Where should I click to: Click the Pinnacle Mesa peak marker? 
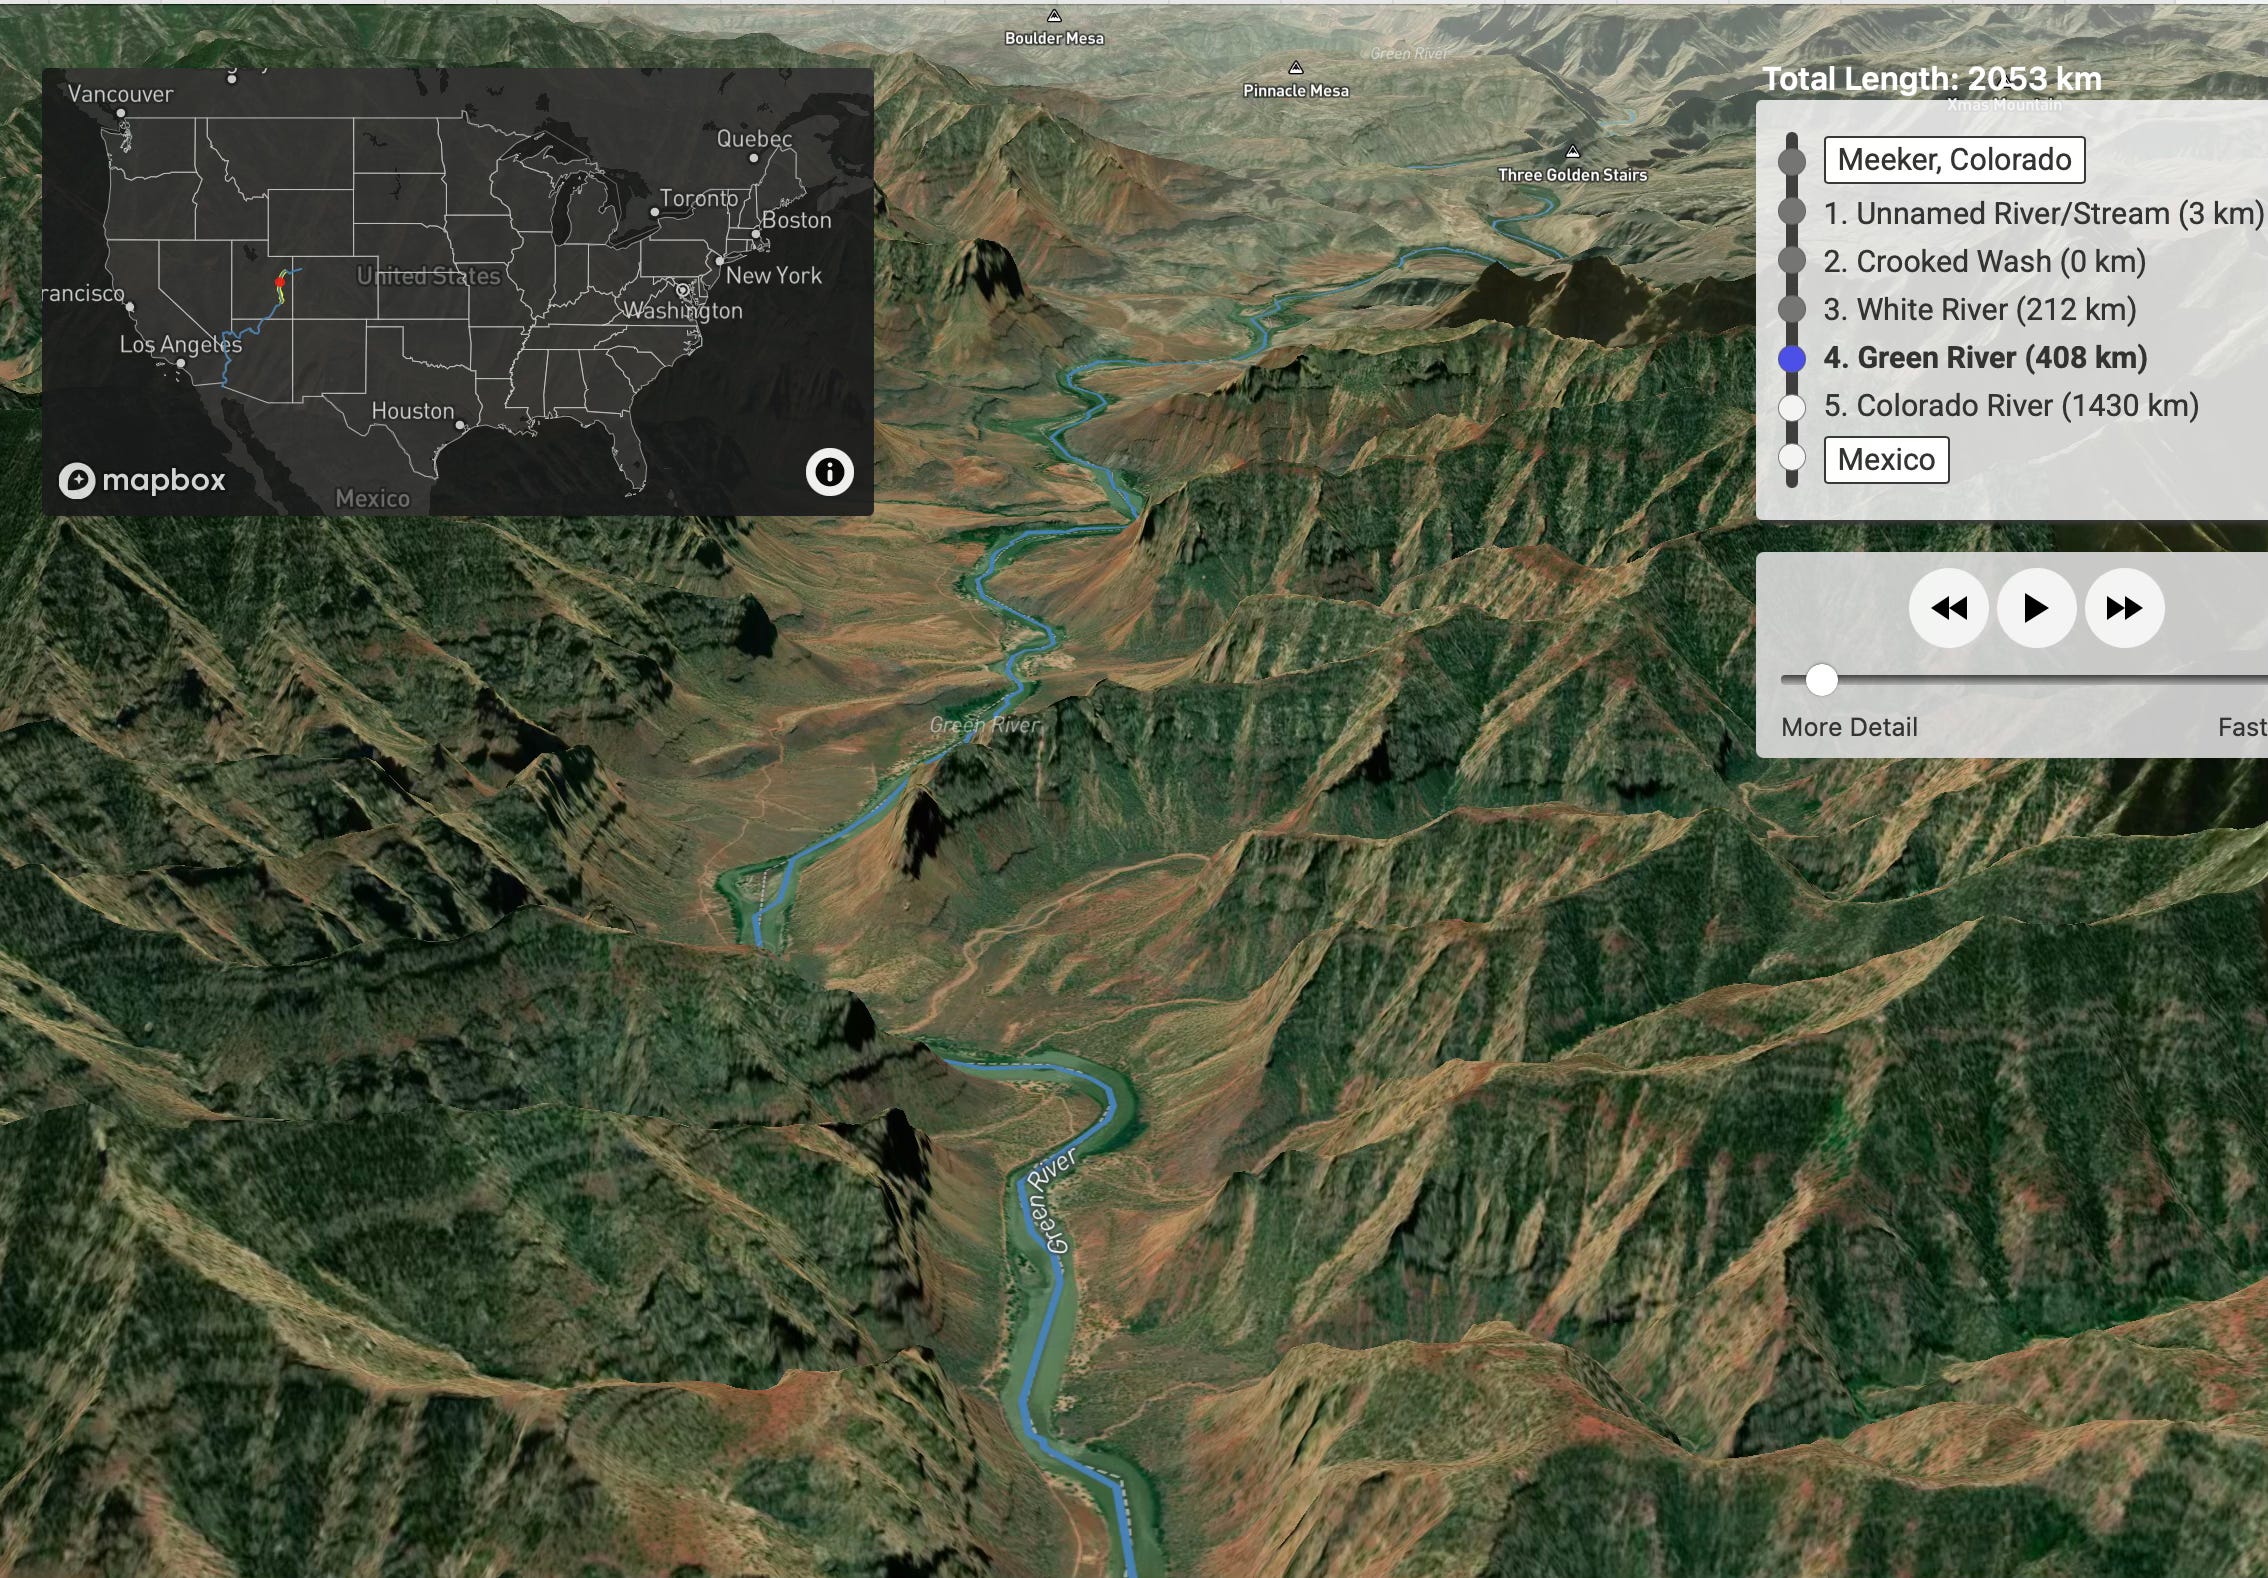pos(1296,68)
